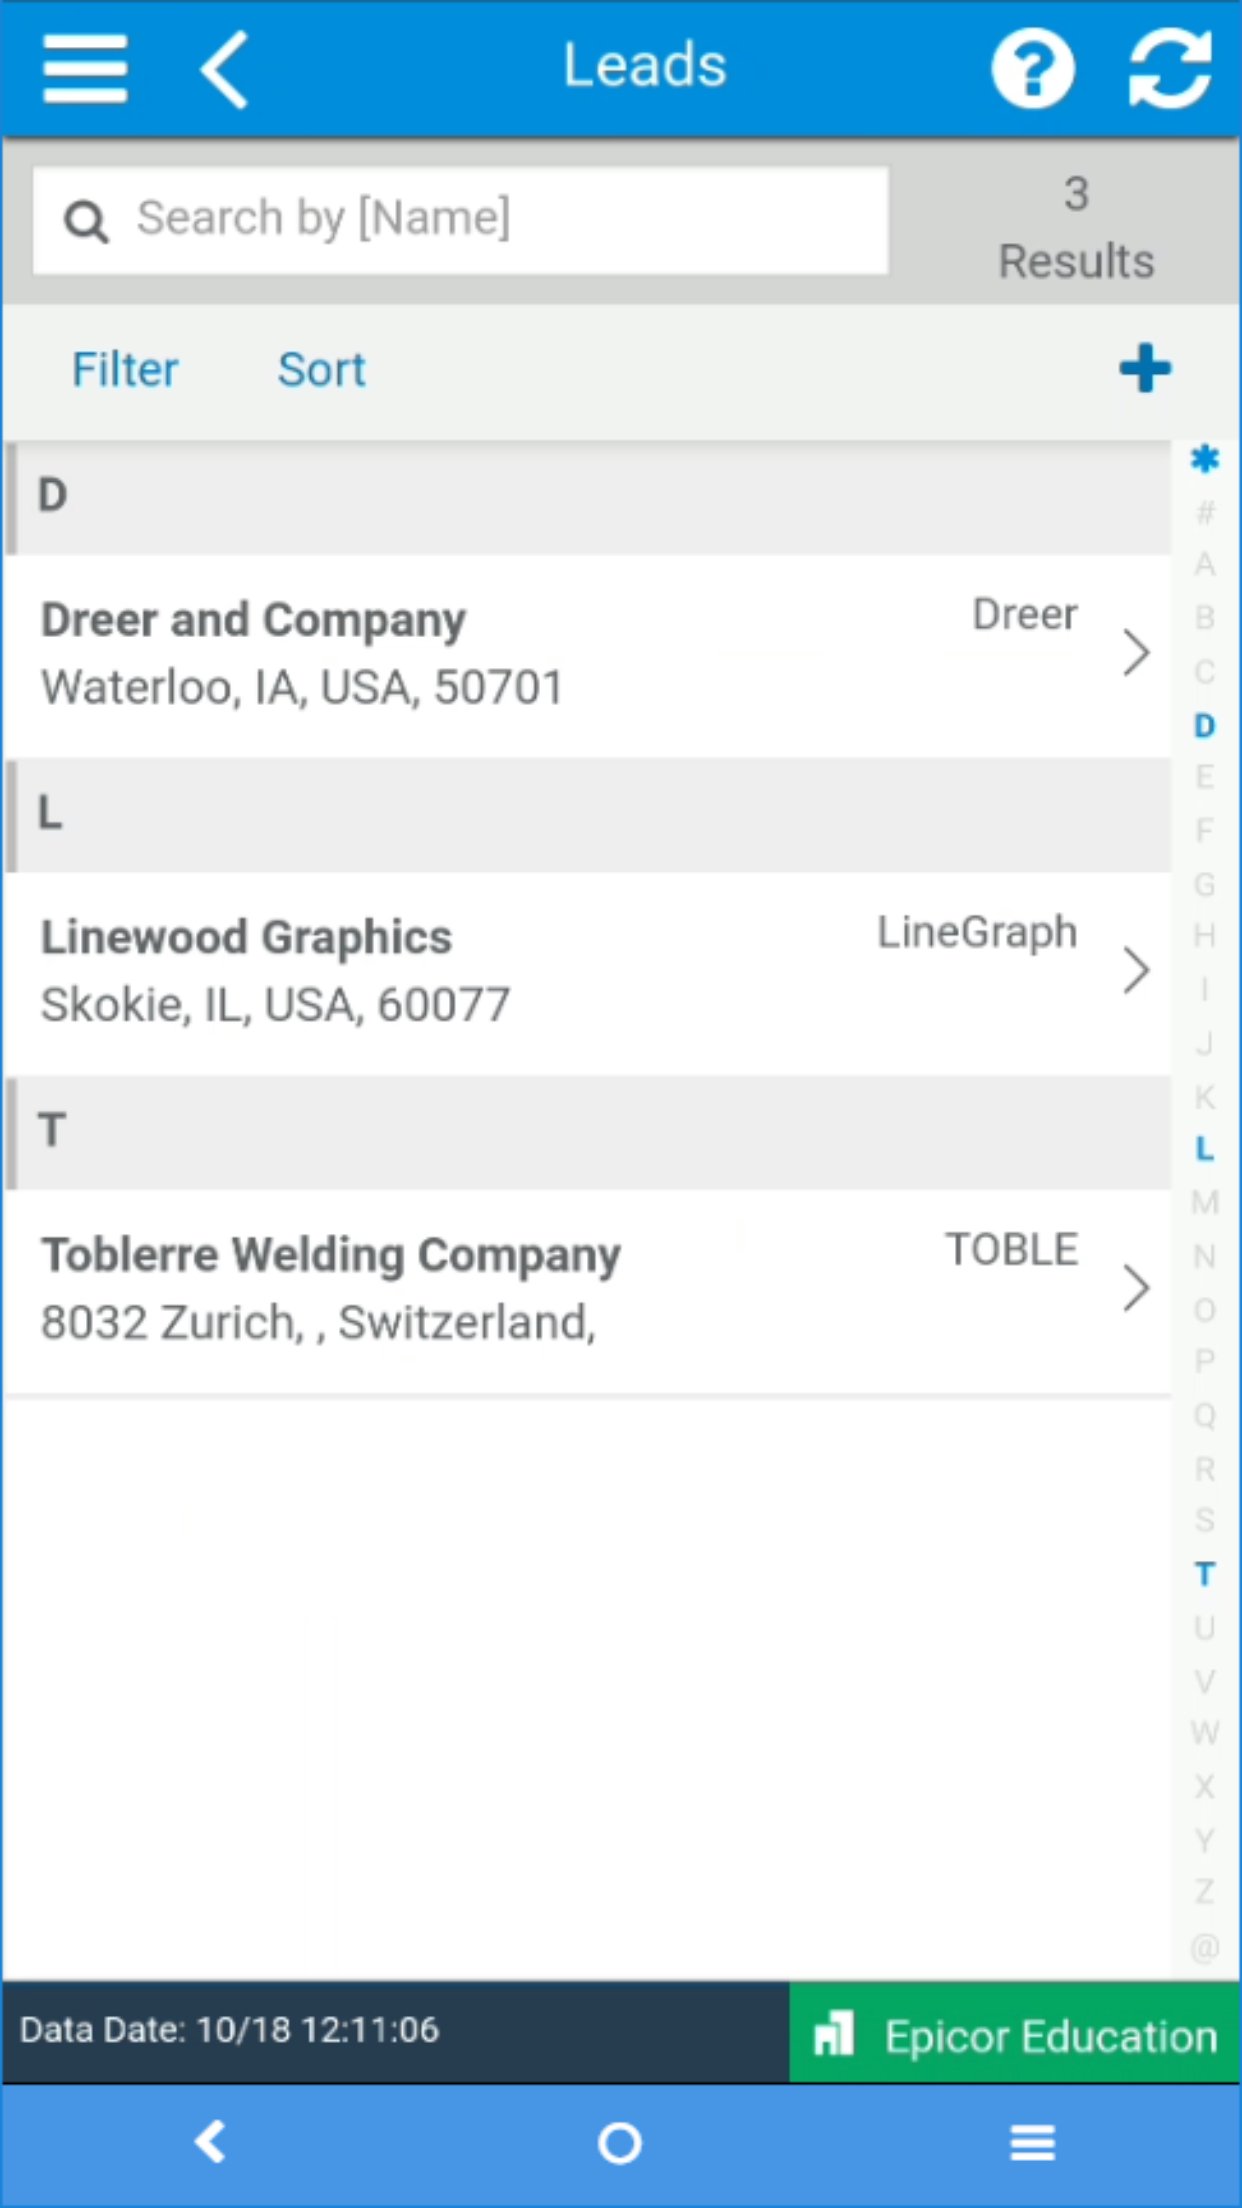This screenshot has height=2208, width=1242.
Task: Open the Filter options
Action: click(125, 369)
